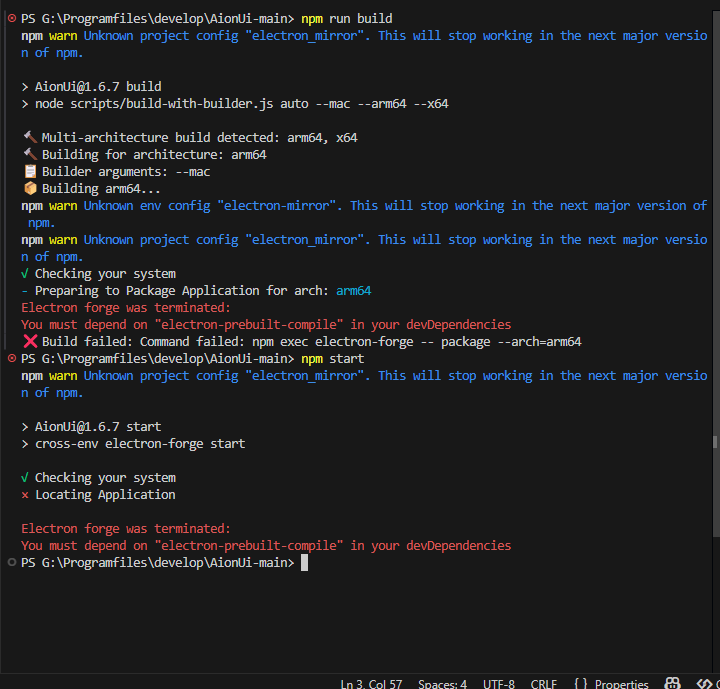Click the red X emoji before Build failed
The width and height of the screenshot is (720, 689).
30,342
